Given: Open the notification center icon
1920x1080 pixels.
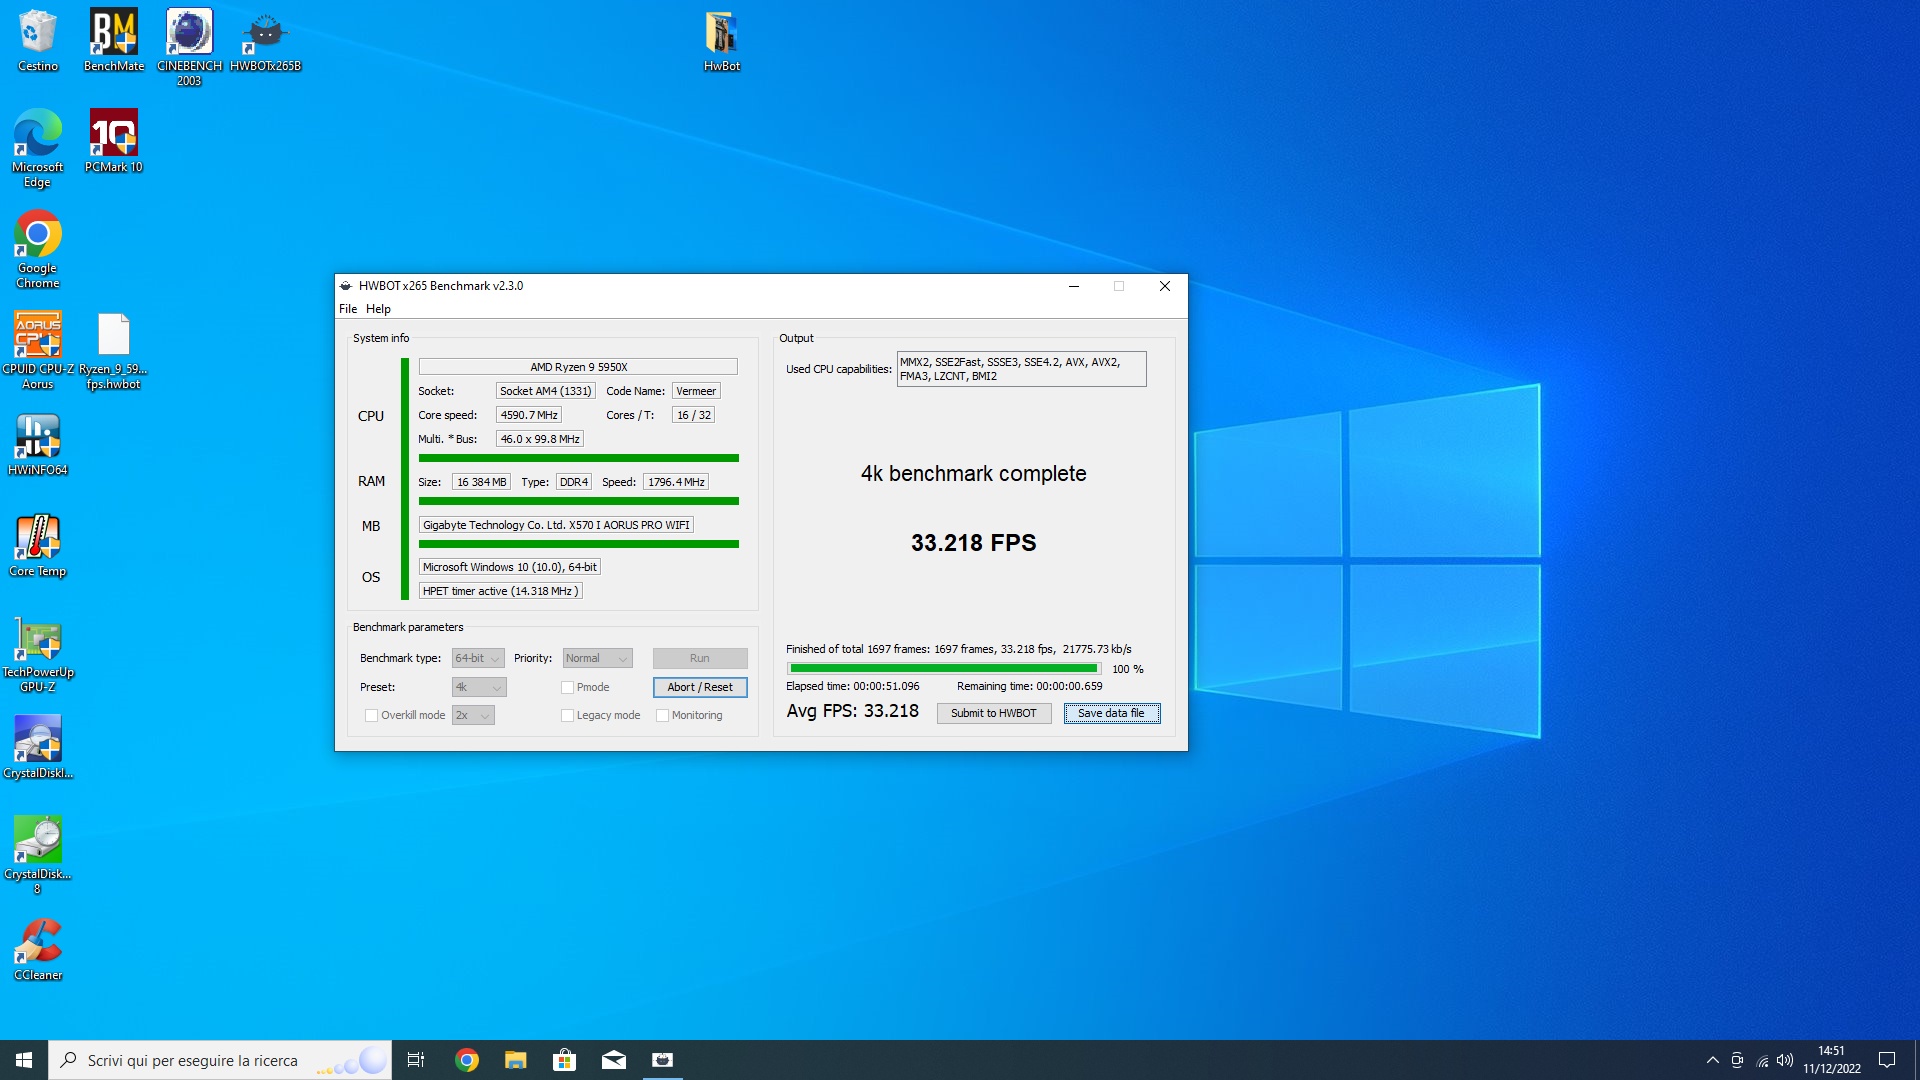Looking at the screenshot, I should coord(1887,1060).
